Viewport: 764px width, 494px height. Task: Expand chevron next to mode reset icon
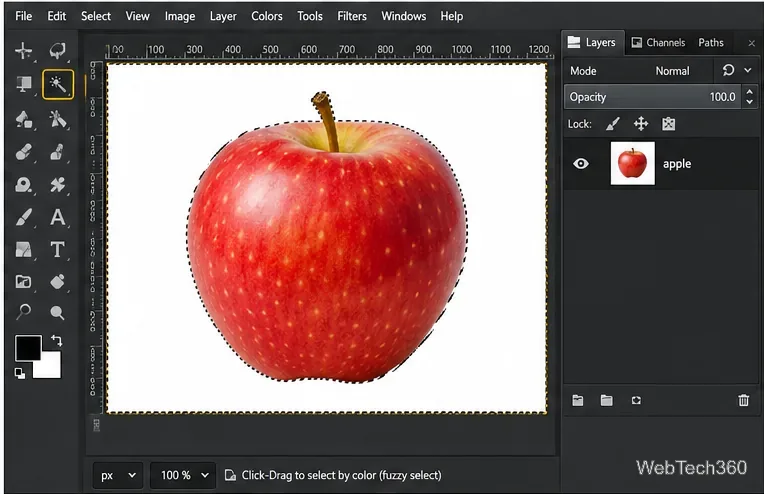click(x=748, y=71)
